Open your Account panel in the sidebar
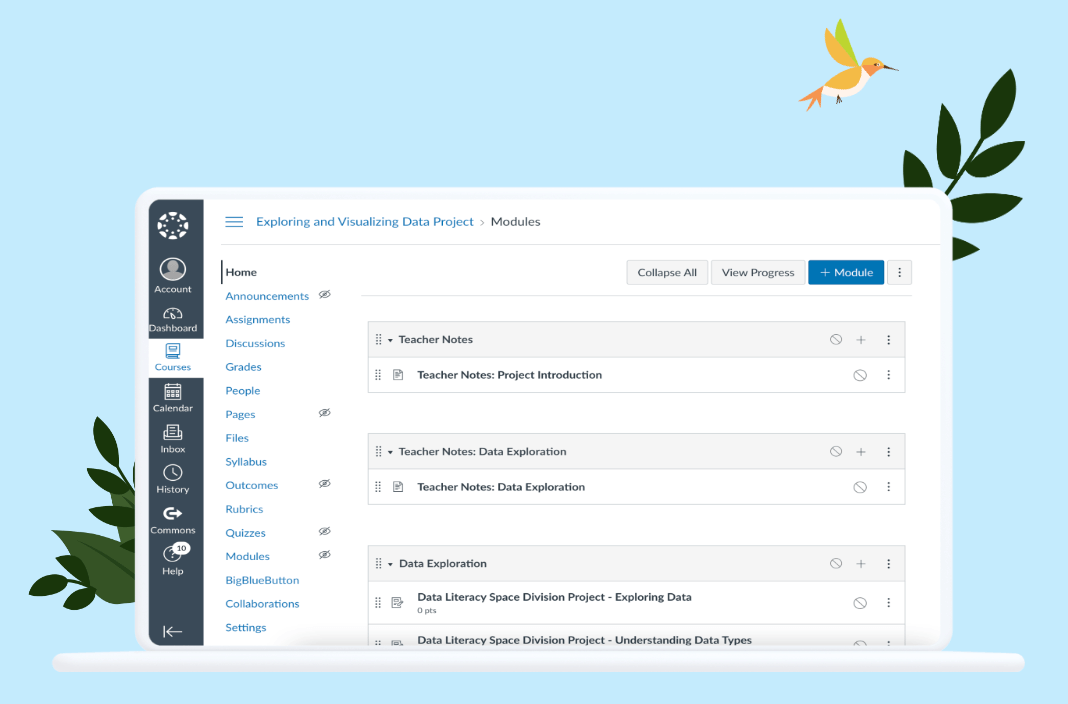 (173, 271)
